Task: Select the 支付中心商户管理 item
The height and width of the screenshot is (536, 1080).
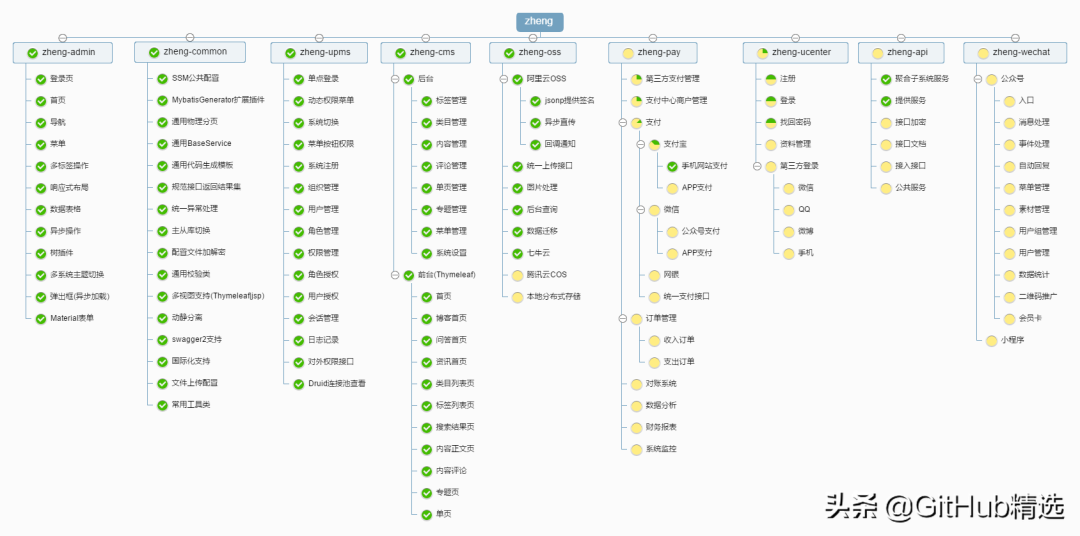Action: pyautogui.click(x=669, y=101)
